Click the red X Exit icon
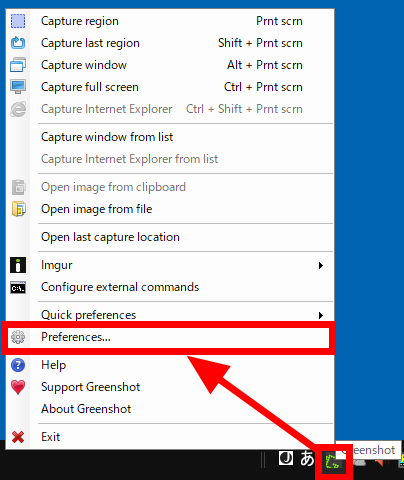Screen dimensions: 404x480 click(18, 437)
